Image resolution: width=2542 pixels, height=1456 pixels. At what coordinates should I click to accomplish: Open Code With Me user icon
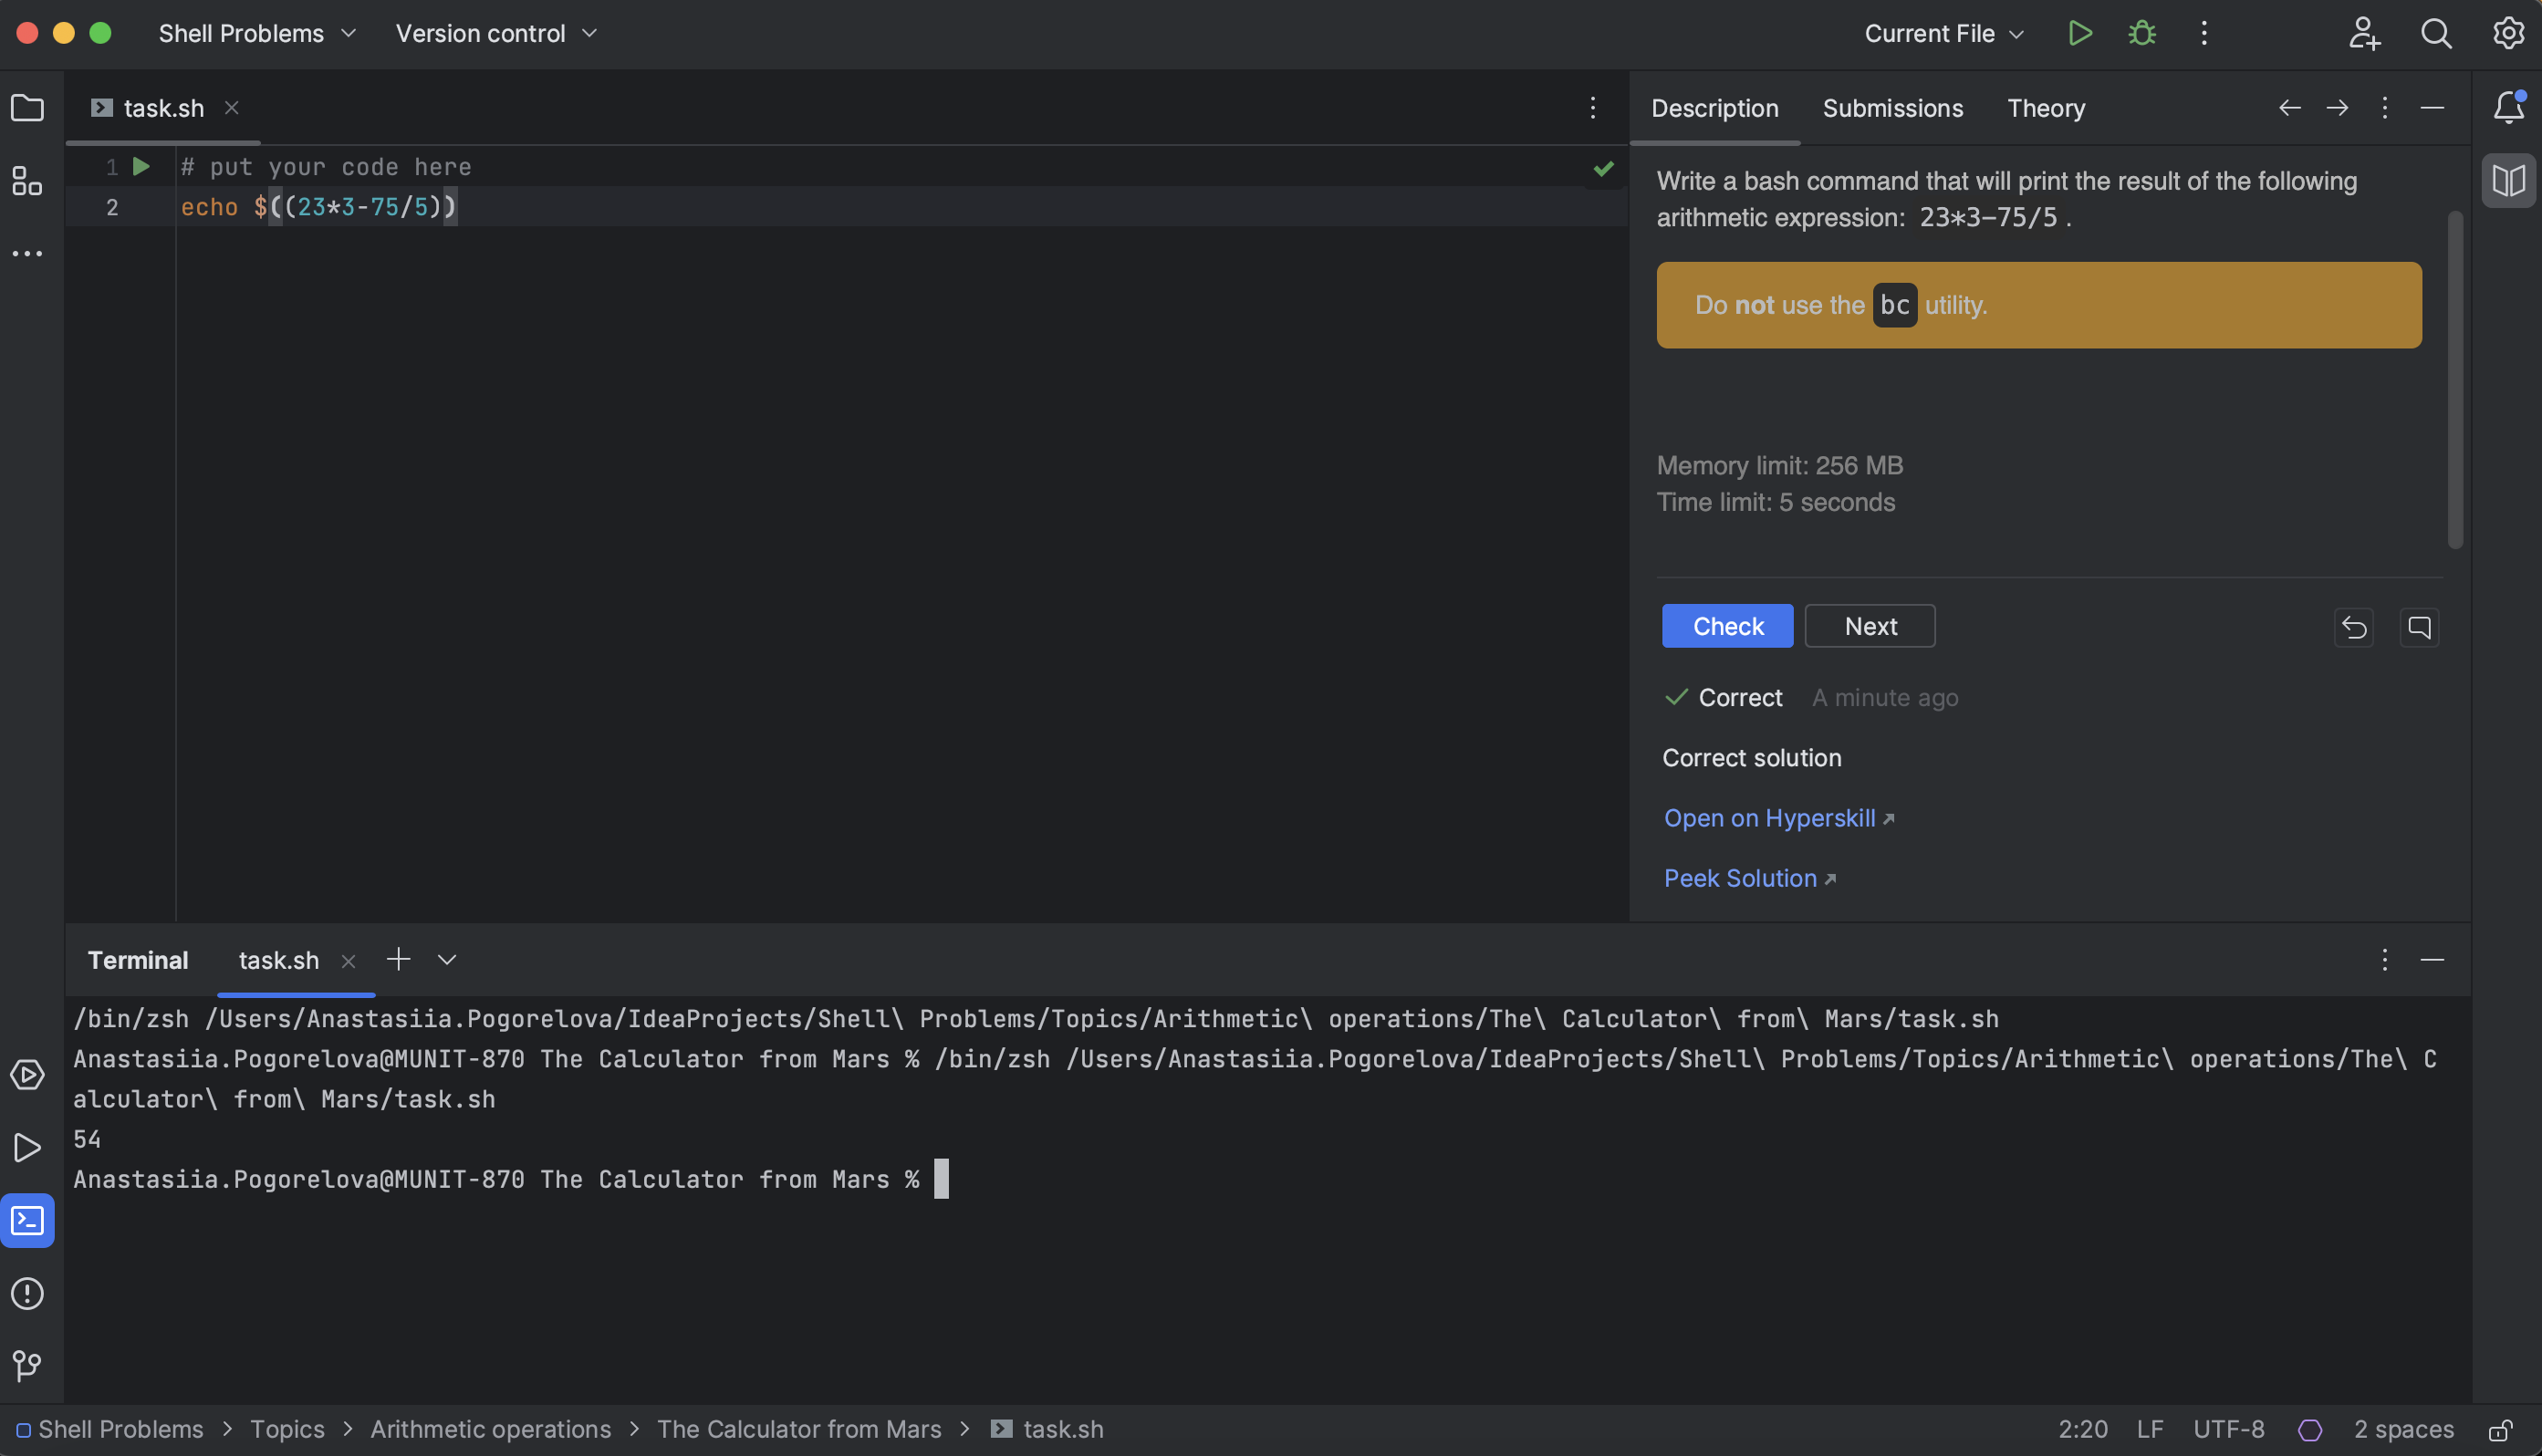pyautogui.click(x=2364, y=33)
